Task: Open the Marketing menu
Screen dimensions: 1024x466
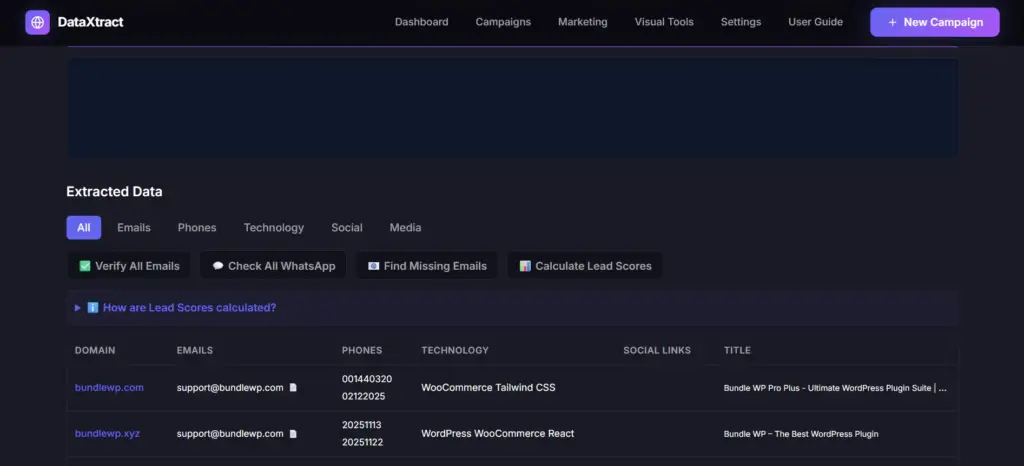Action: (583, 22)
